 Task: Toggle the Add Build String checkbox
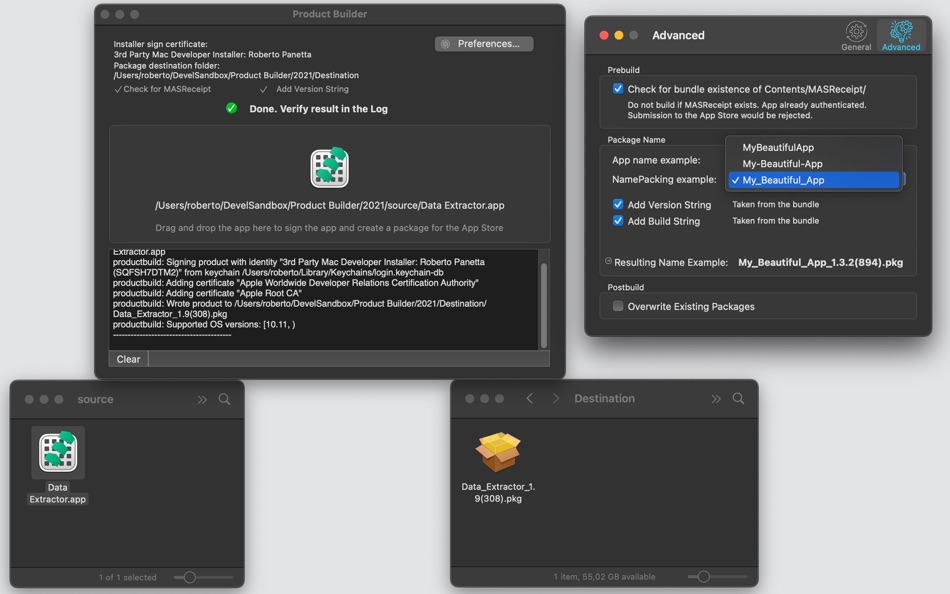pos(617,221)
